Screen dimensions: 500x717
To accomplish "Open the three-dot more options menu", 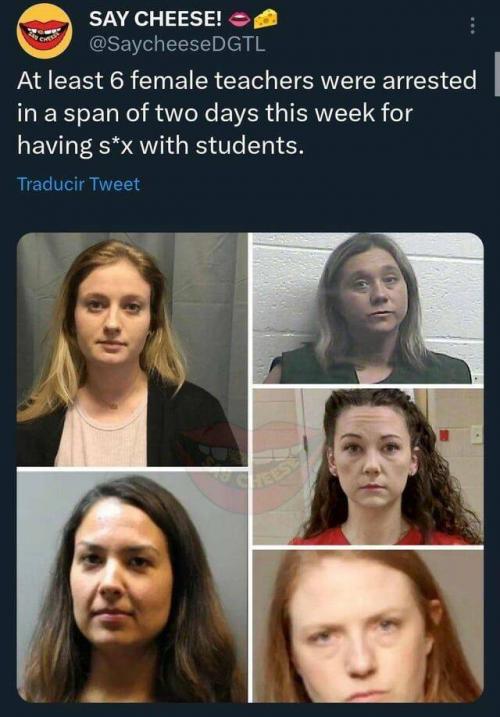I will pyautogui.click(x=473, y=27).
